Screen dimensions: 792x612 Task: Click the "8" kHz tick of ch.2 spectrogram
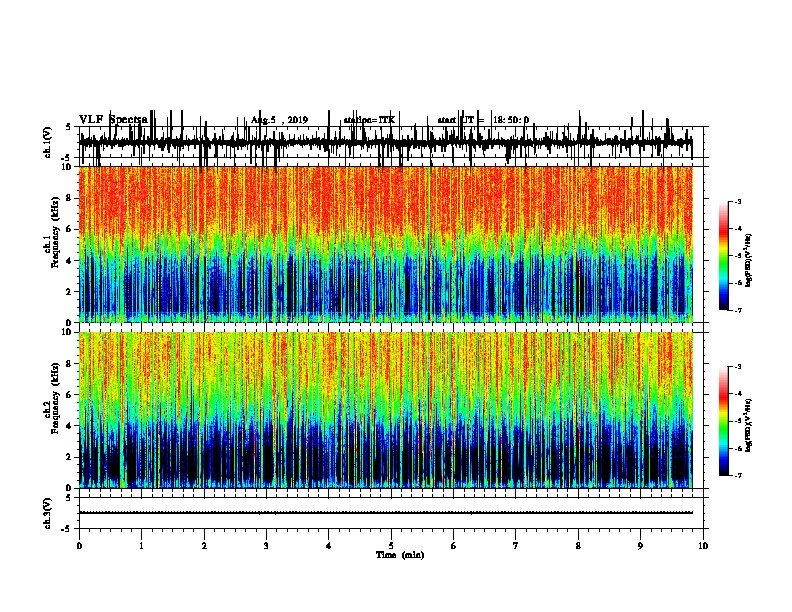[x=70, y=364]
